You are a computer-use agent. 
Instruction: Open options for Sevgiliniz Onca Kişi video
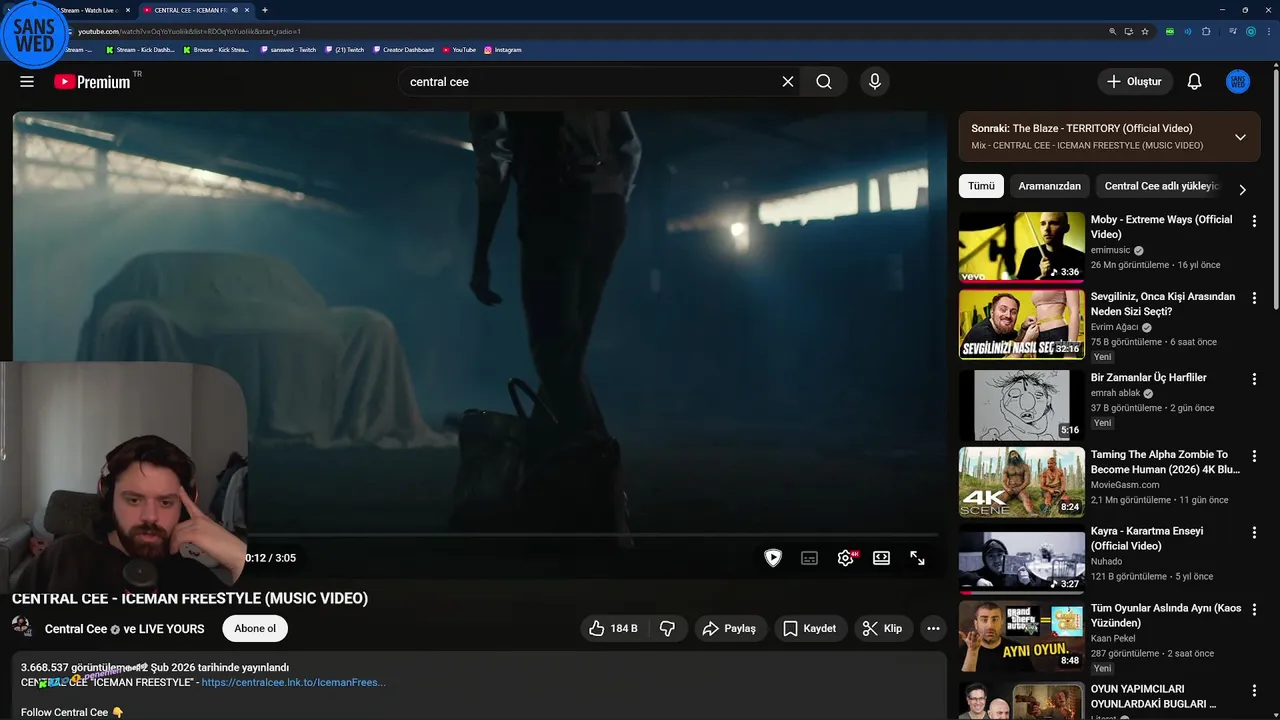click(x=1254, y=298)
